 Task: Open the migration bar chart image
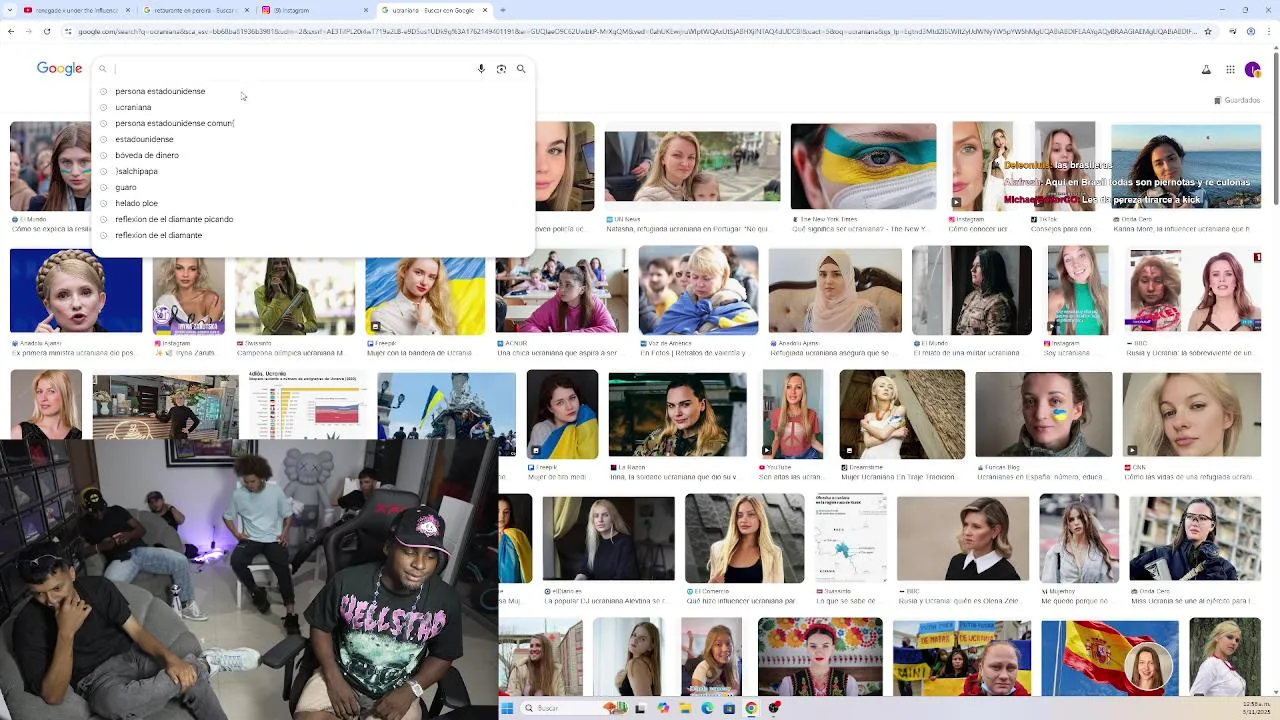[307, 404]
